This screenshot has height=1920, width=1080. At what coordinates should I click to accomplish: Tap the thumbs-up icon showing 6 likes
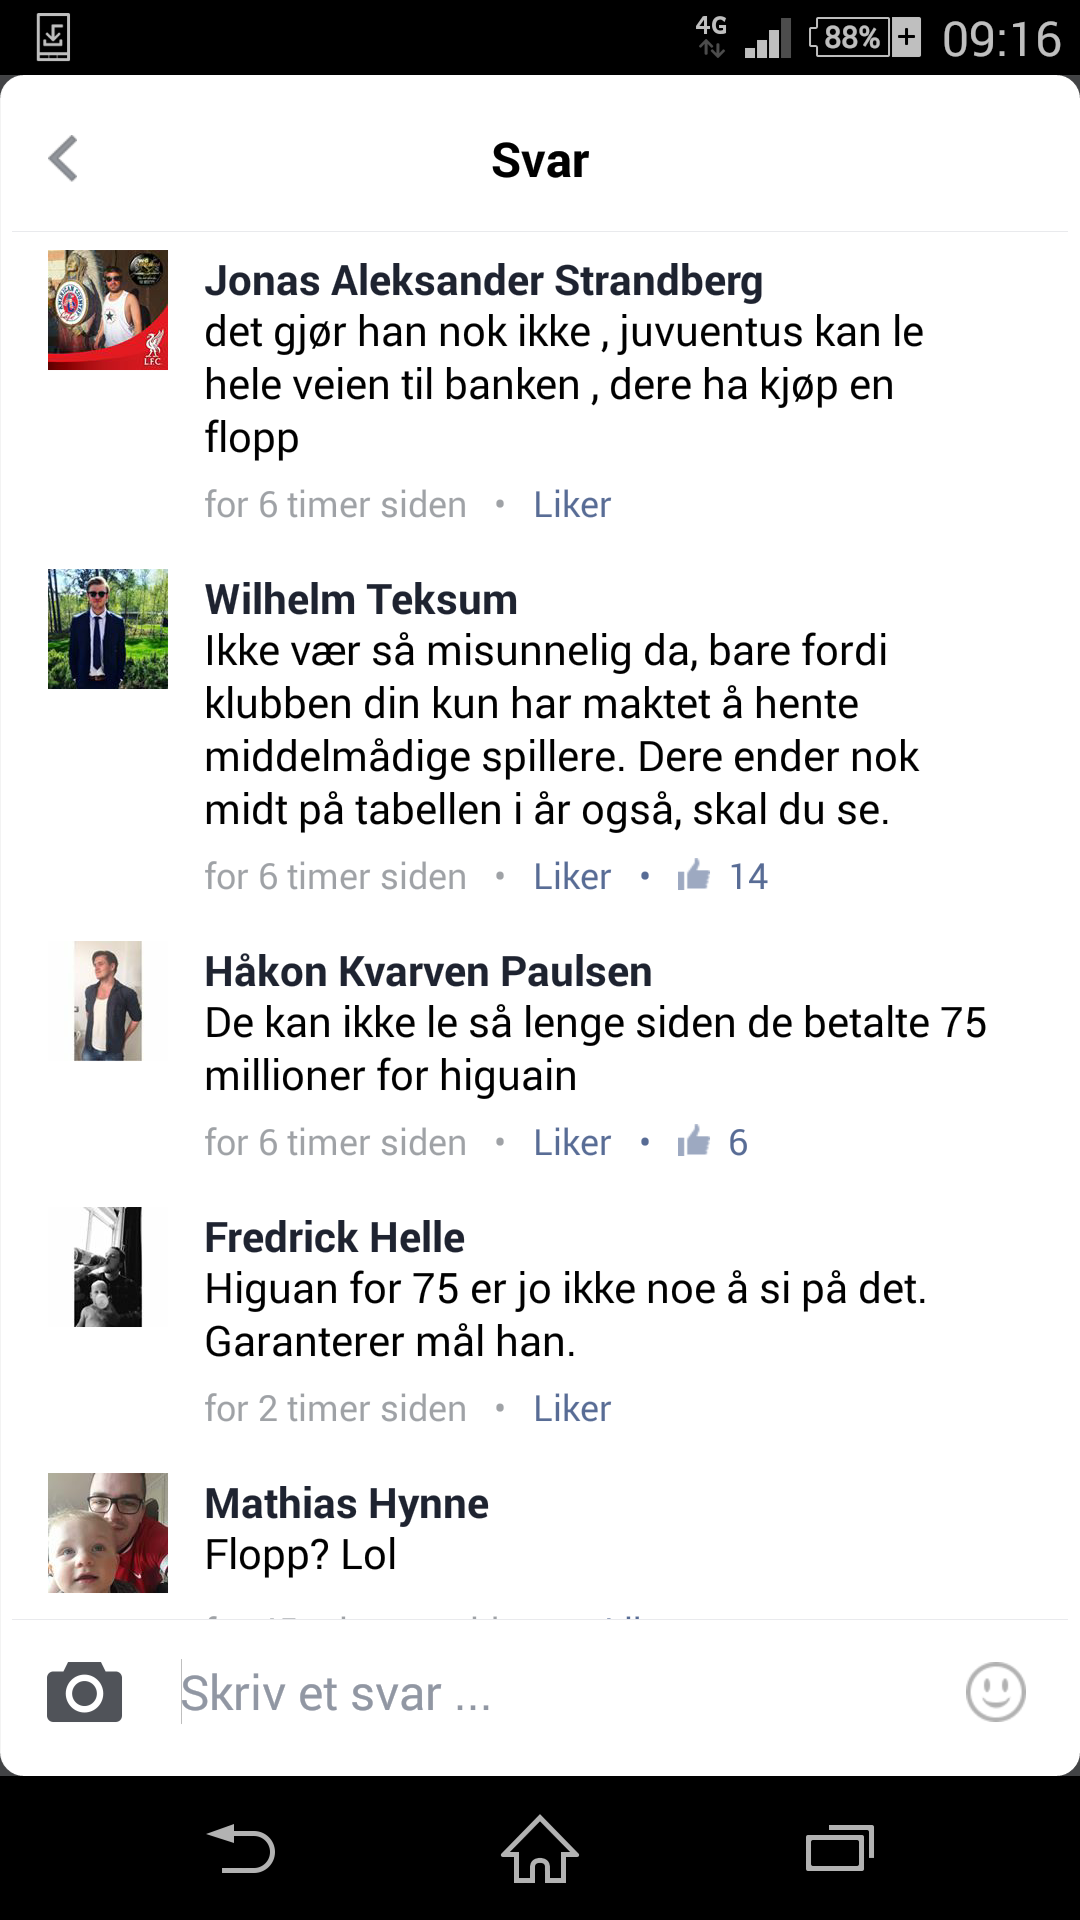tap(694, 1142)
